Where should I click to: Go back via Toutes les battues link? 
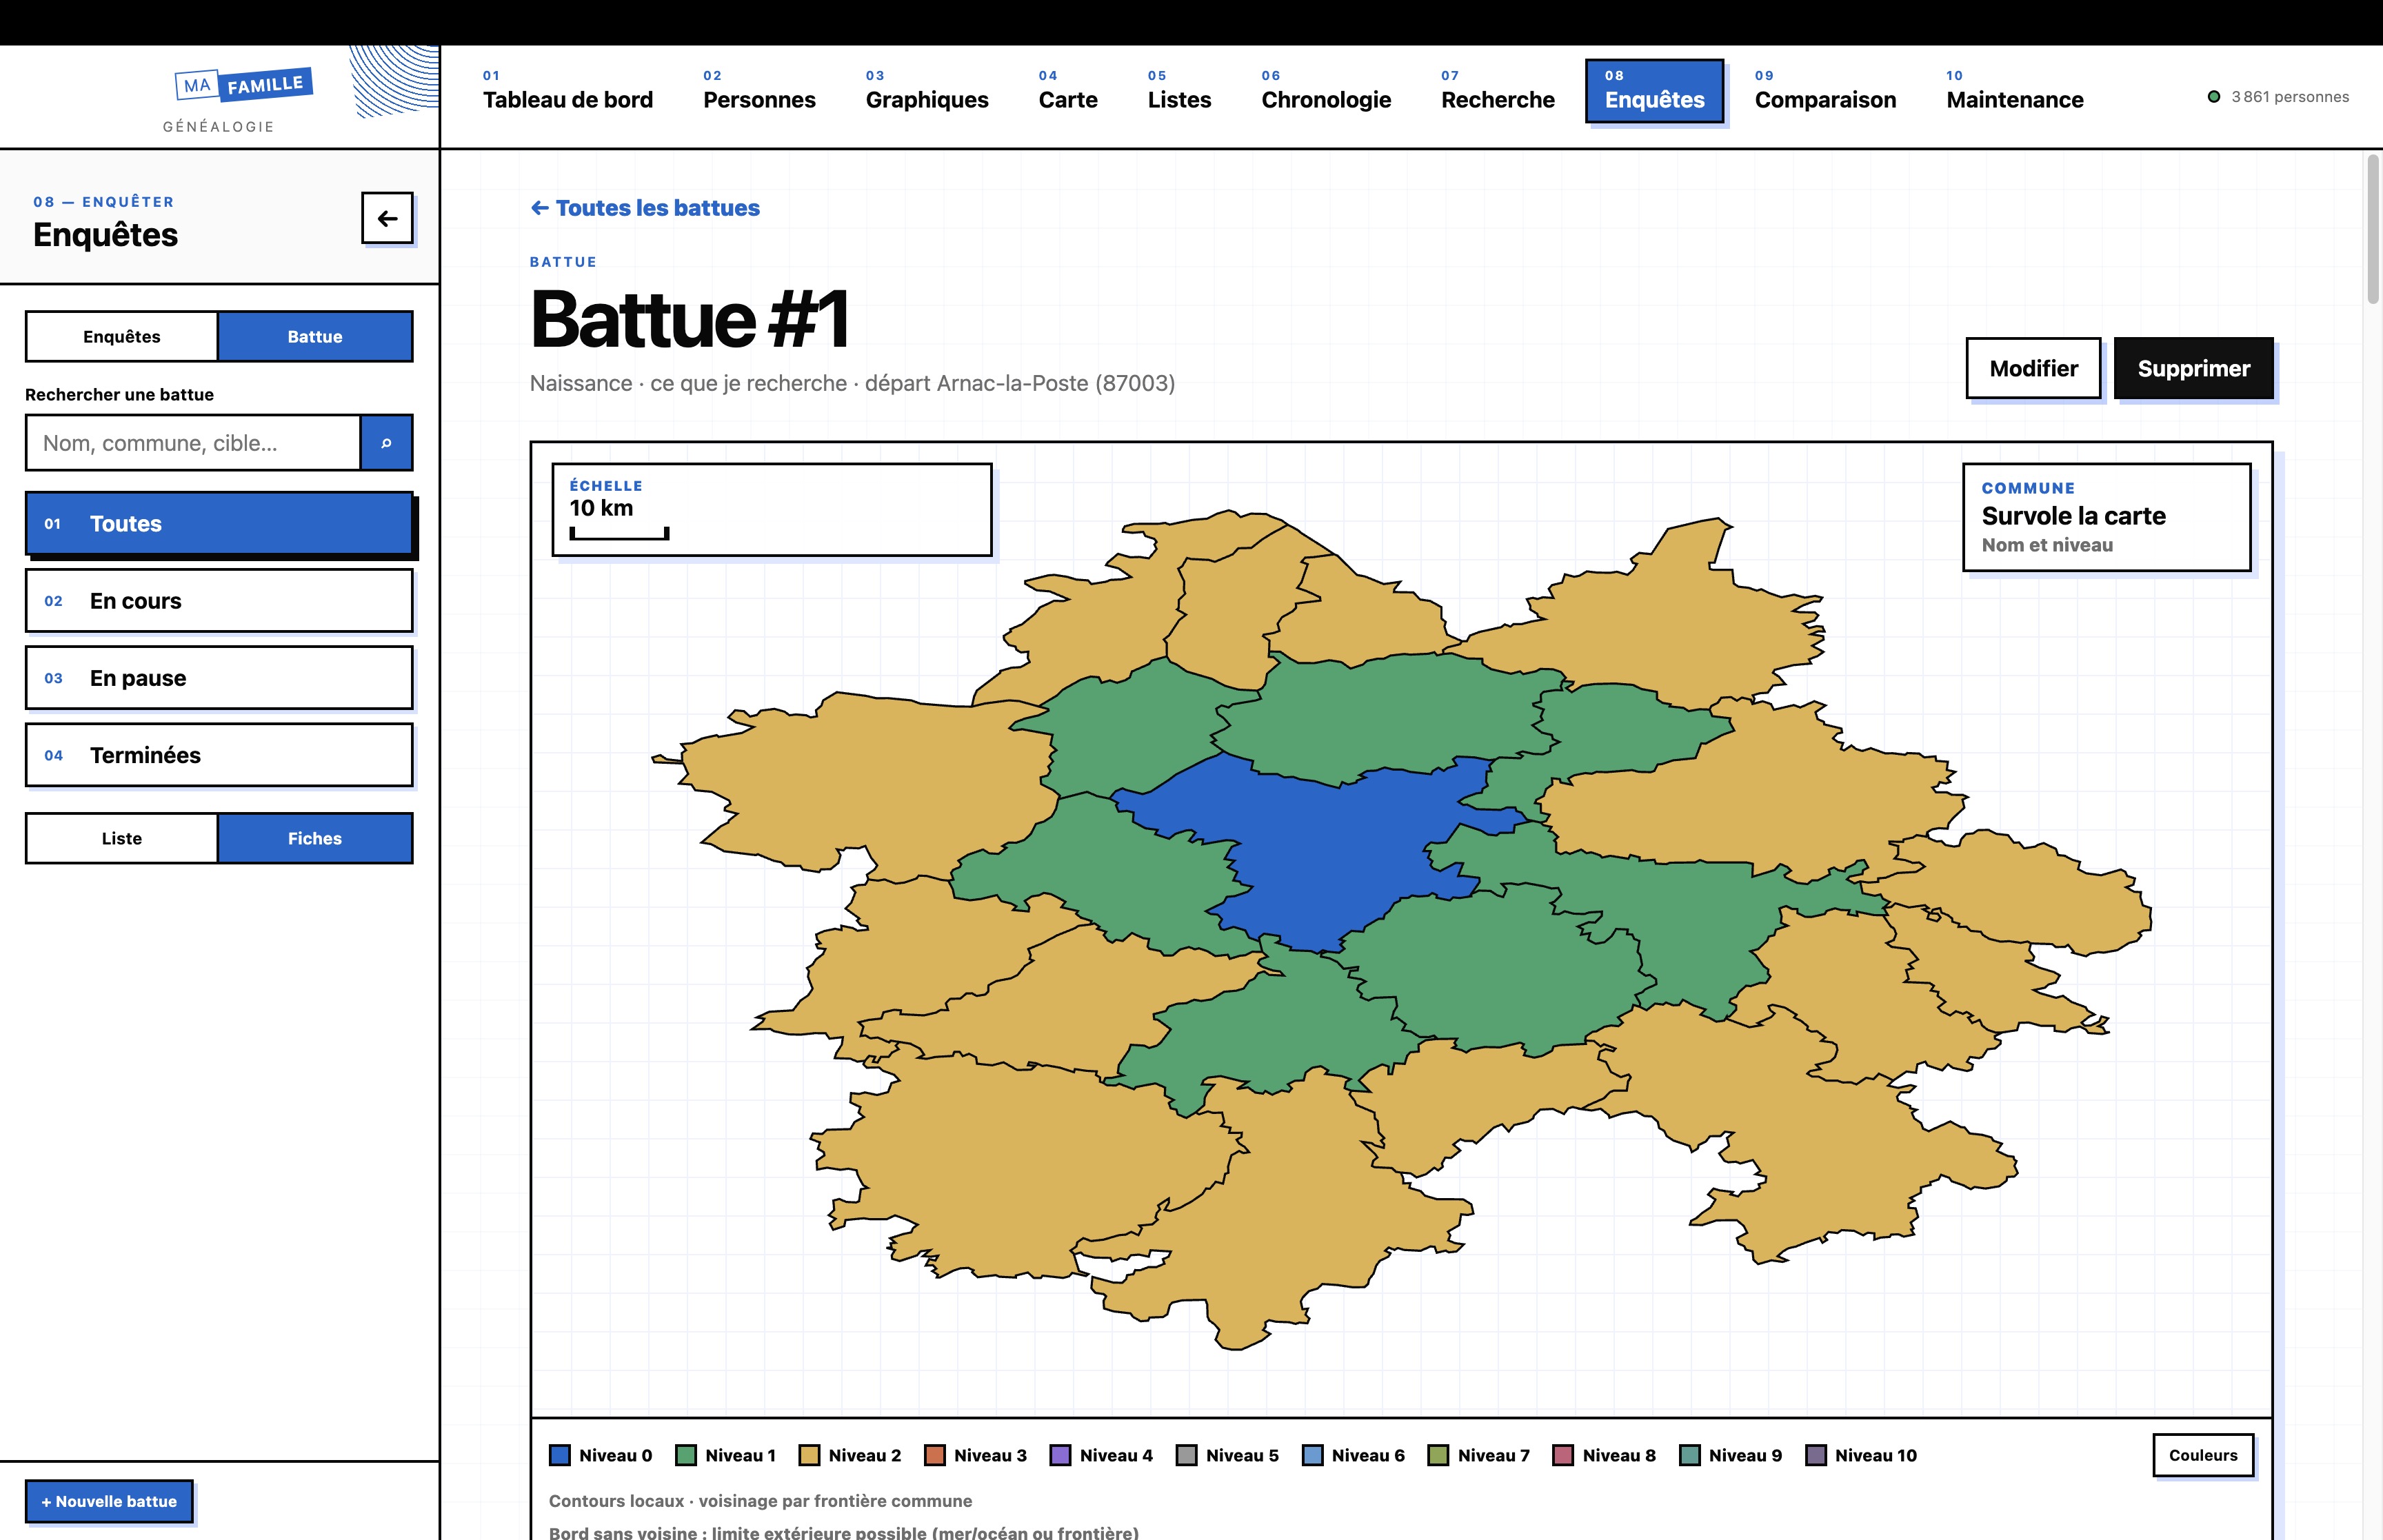point(645,208)
